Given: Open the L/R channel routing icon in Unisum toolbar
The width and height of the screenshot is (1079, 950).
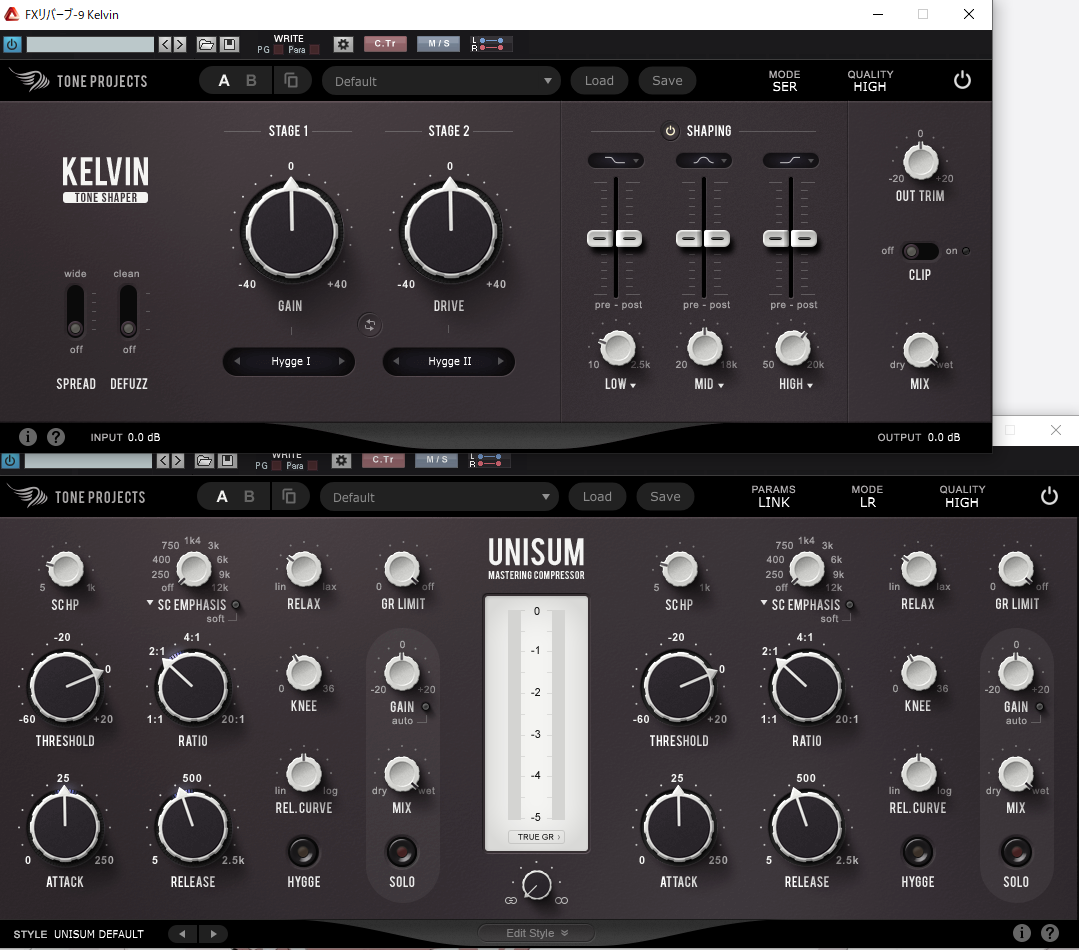Looking at the screenshot, I should [x=489, y=461].
